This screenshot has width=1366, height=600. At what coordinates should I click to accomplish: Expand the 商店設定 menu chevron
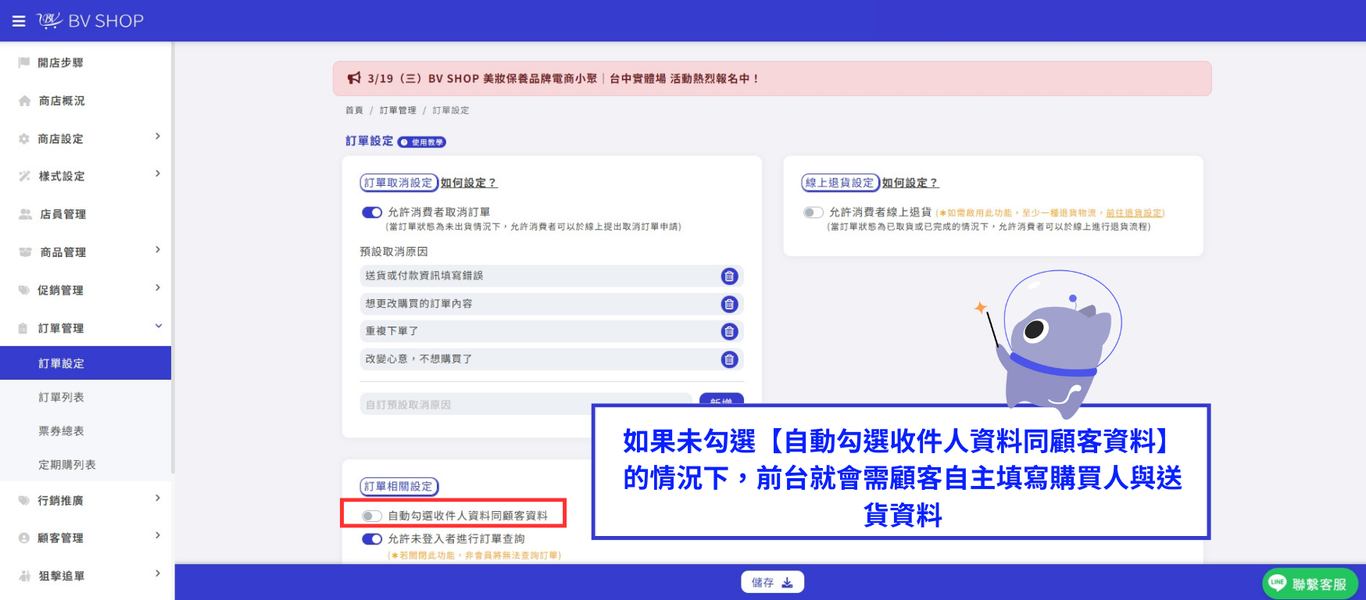click(157, 137)
